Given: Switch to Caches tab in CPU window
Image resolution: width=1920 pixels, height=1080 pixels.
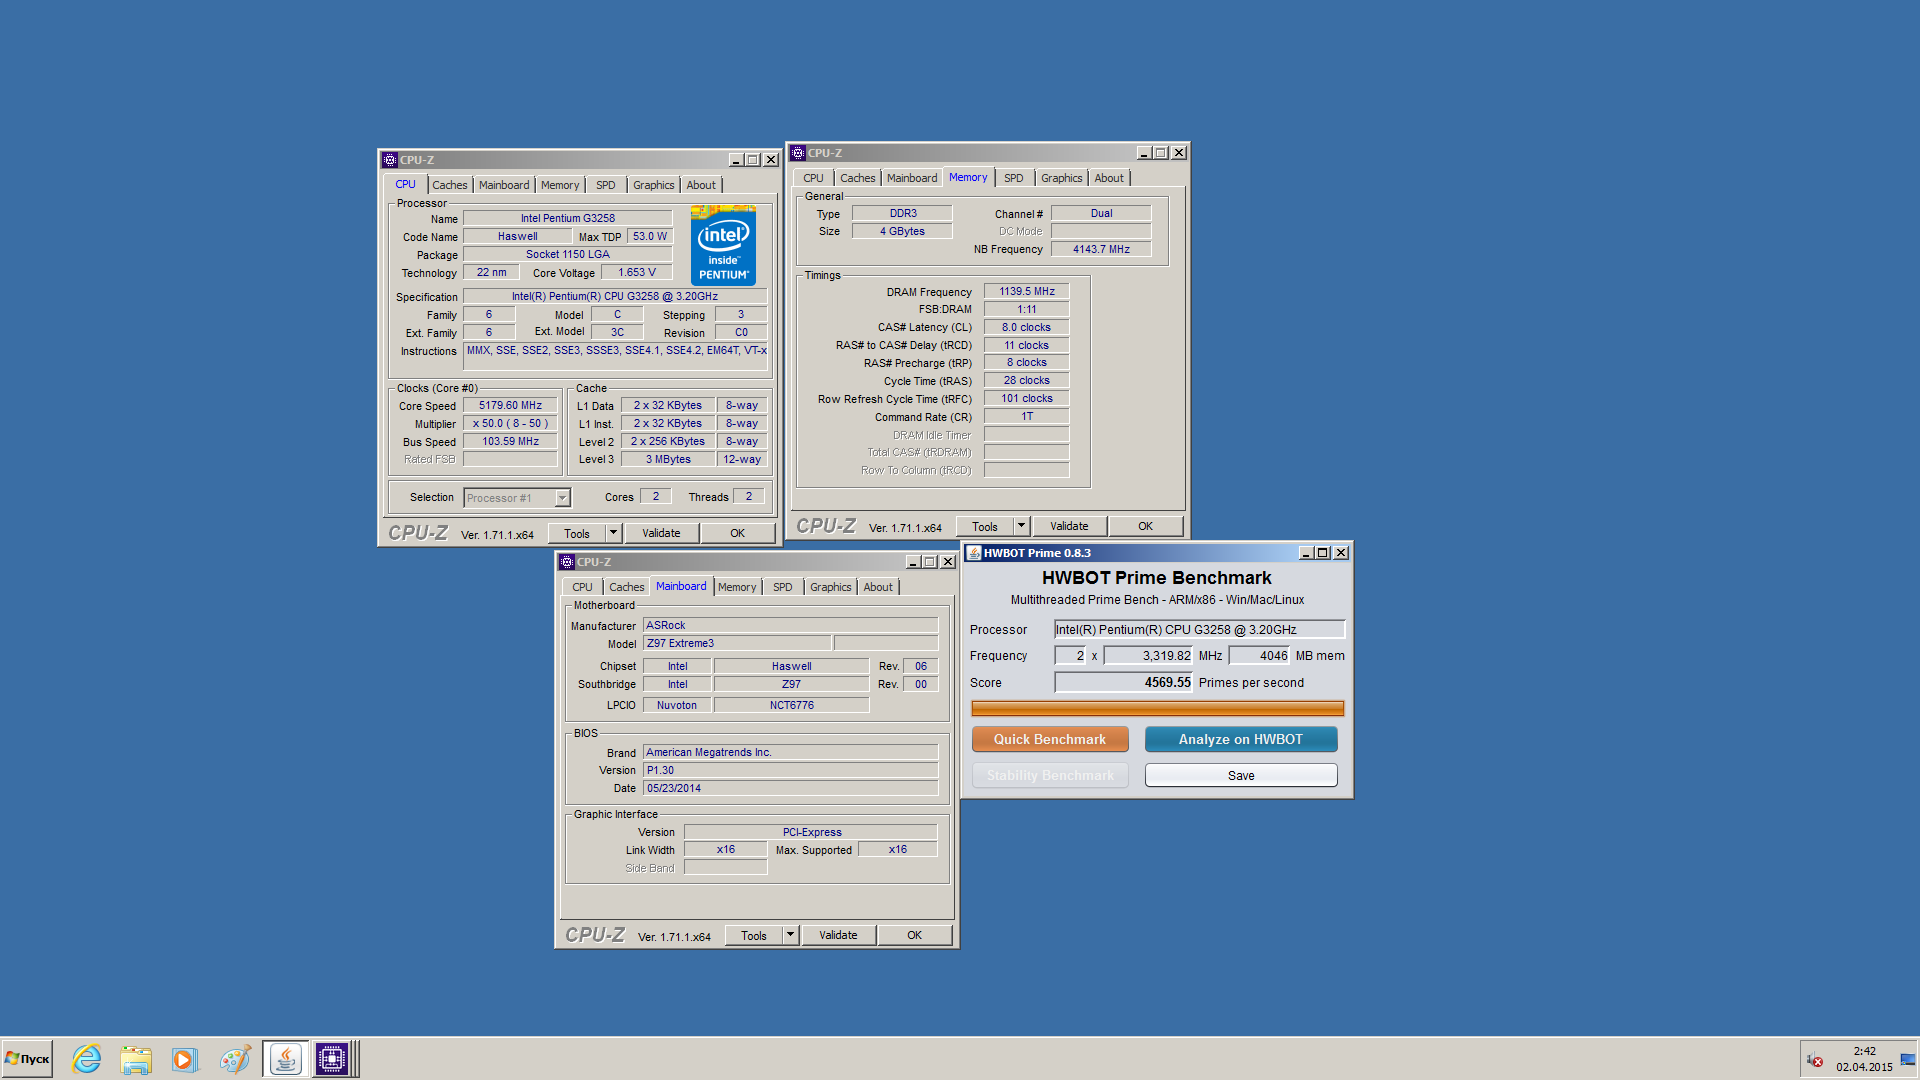Looking at the screenshot, I should 450,185.
